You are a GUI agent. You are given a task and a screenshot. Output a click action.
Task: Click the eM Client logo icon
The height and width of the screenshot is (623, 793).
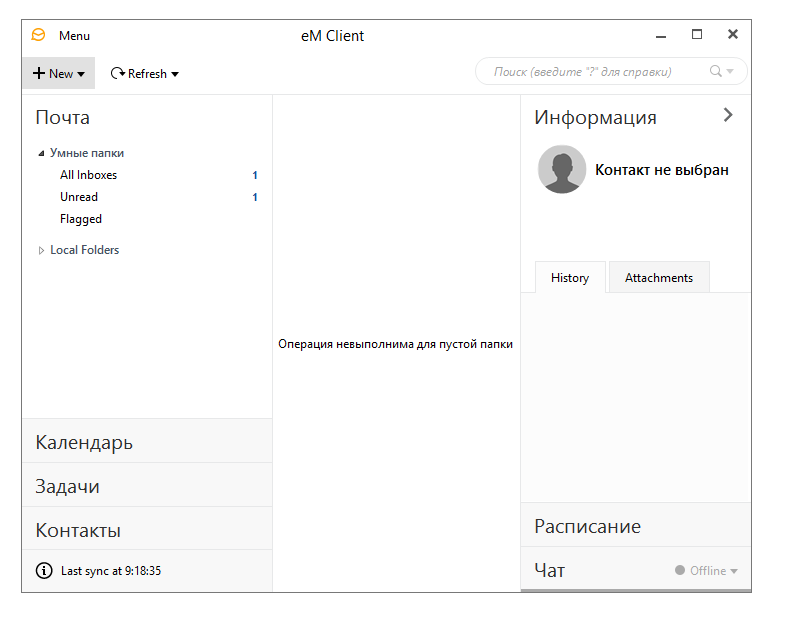pyautogui.click(x=38, y=35)
